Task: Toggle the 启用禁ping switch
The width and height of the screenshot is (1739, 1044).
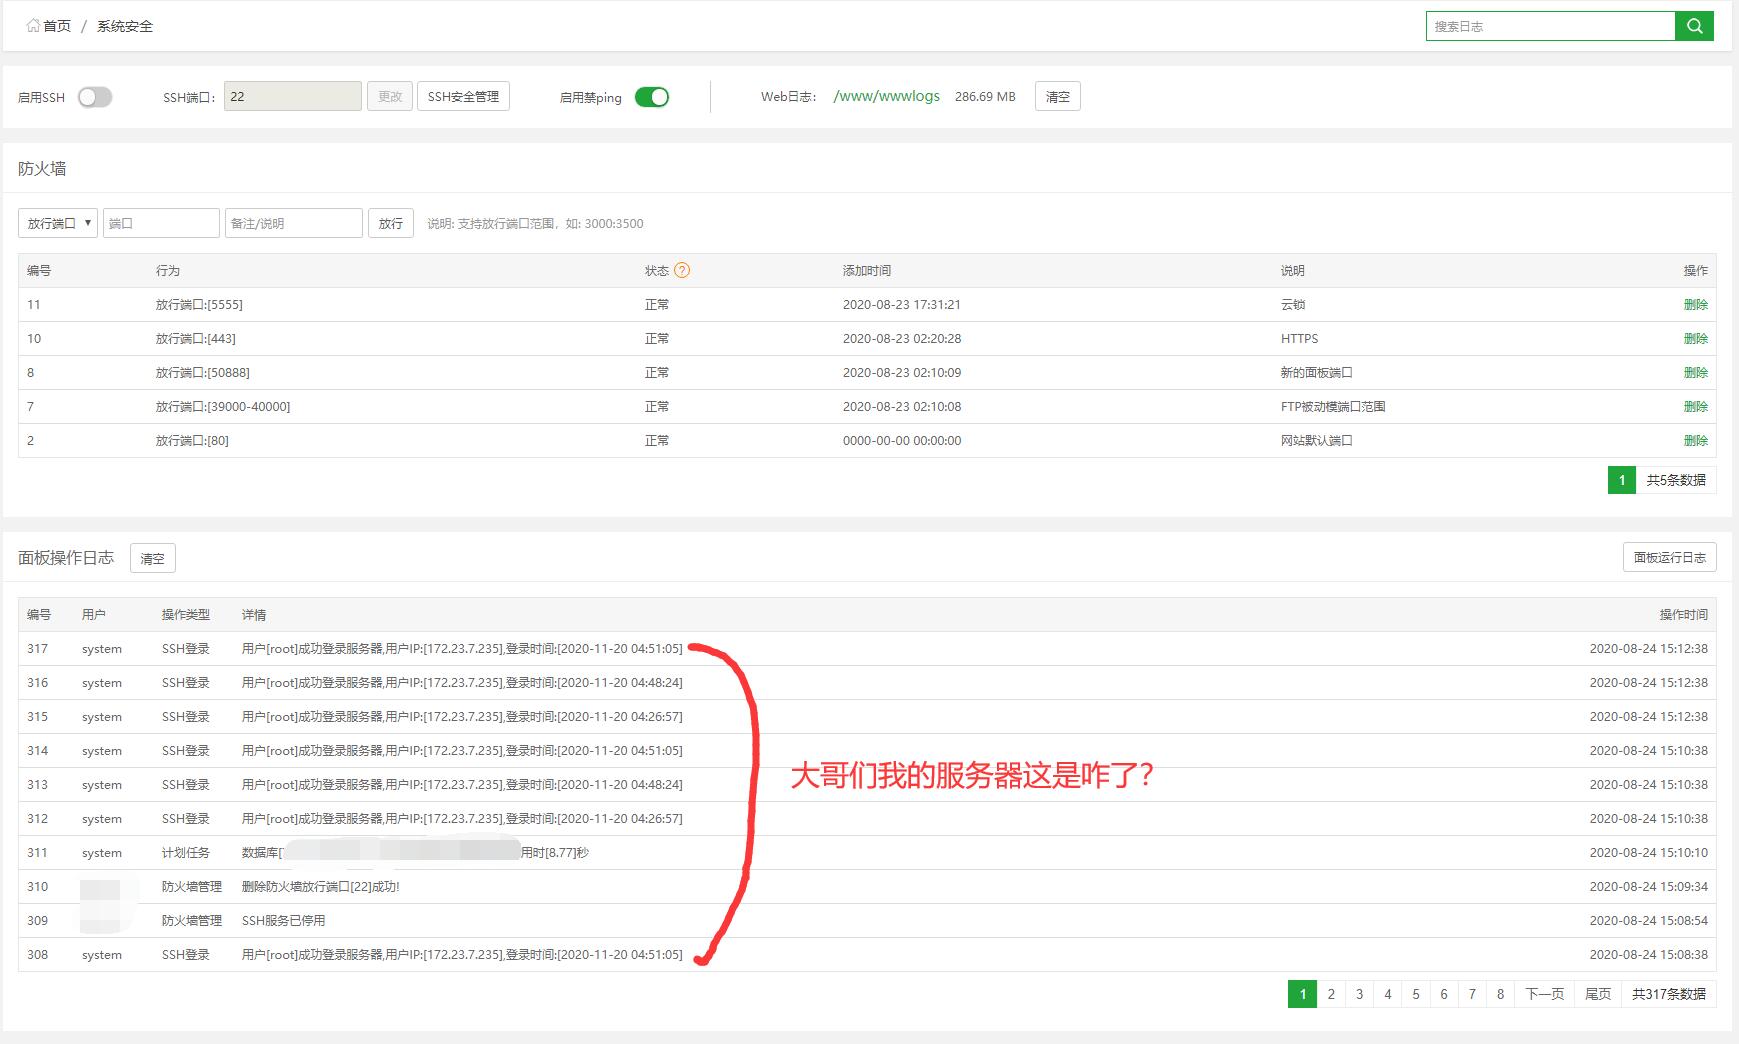Action: click(652, 97)
